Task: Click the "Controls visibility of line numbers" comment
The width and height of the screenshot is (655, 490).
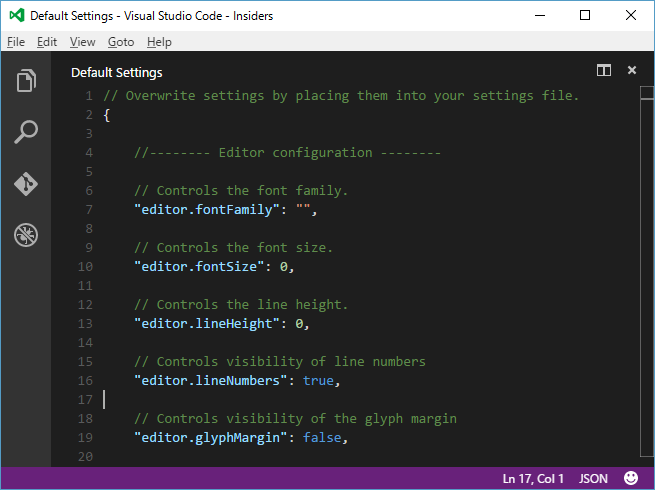Action: click(280, 361)
